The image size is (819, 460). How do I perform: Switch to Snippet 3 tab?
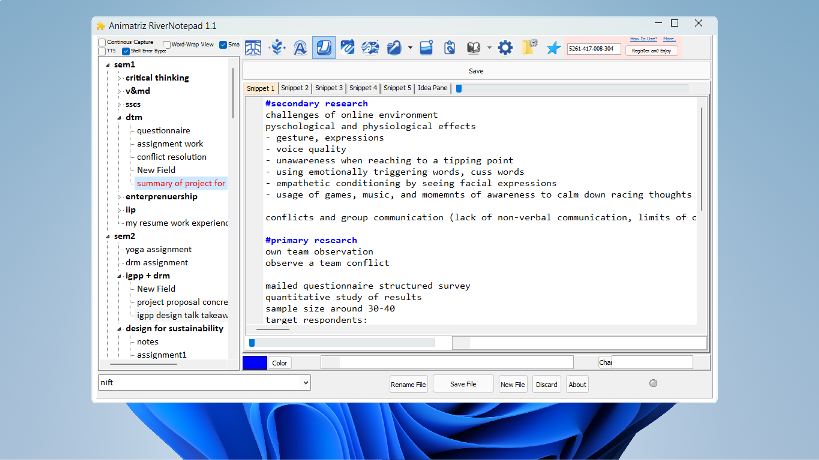click(329, 88)
